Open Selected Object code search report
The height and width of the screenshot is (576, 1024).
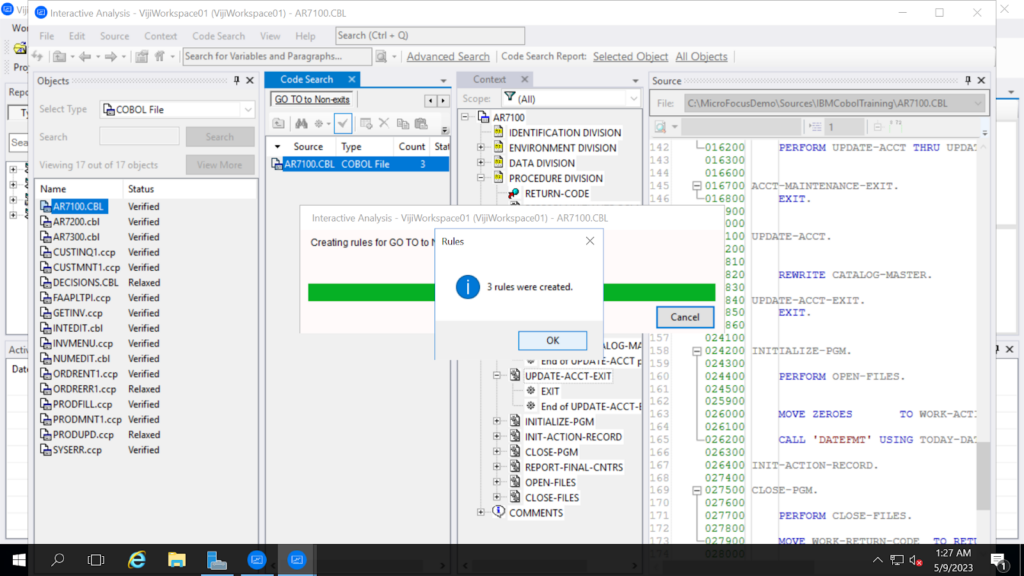coord(630,56)
